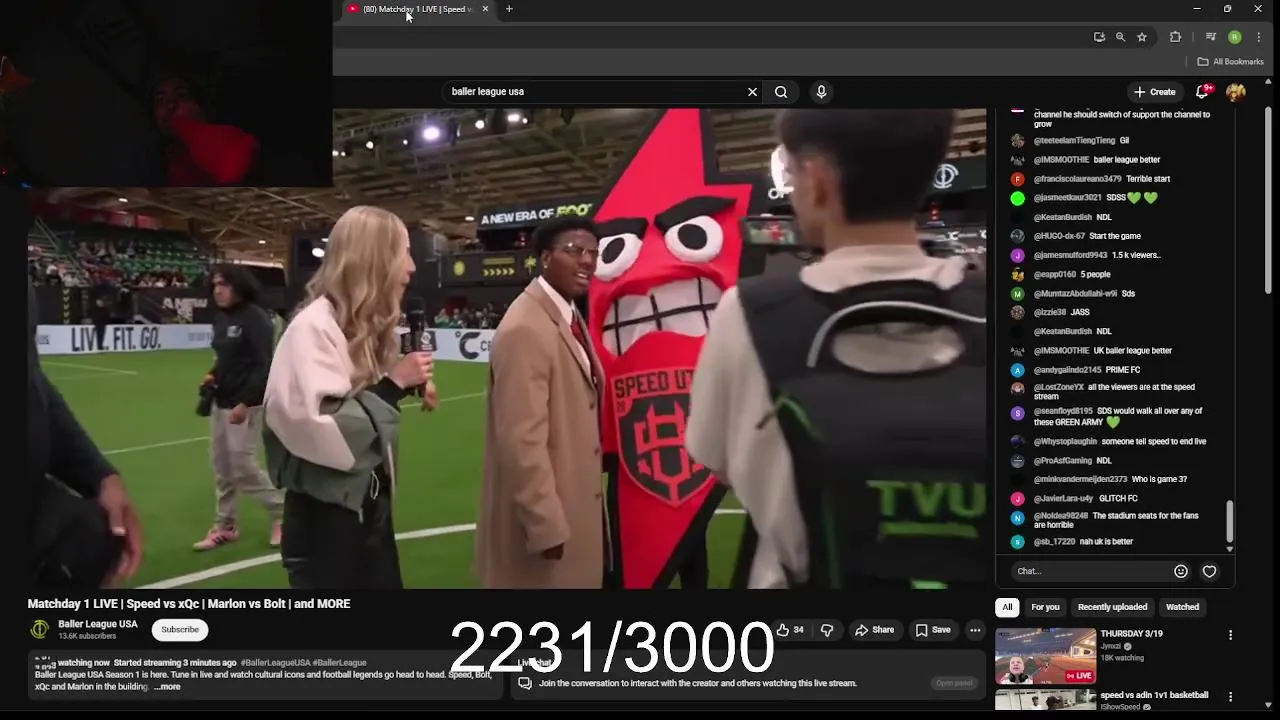Open the Chrome zoom magnifier icon
This screenshot has width=1280, height=720.
[x=1120, y=37]
